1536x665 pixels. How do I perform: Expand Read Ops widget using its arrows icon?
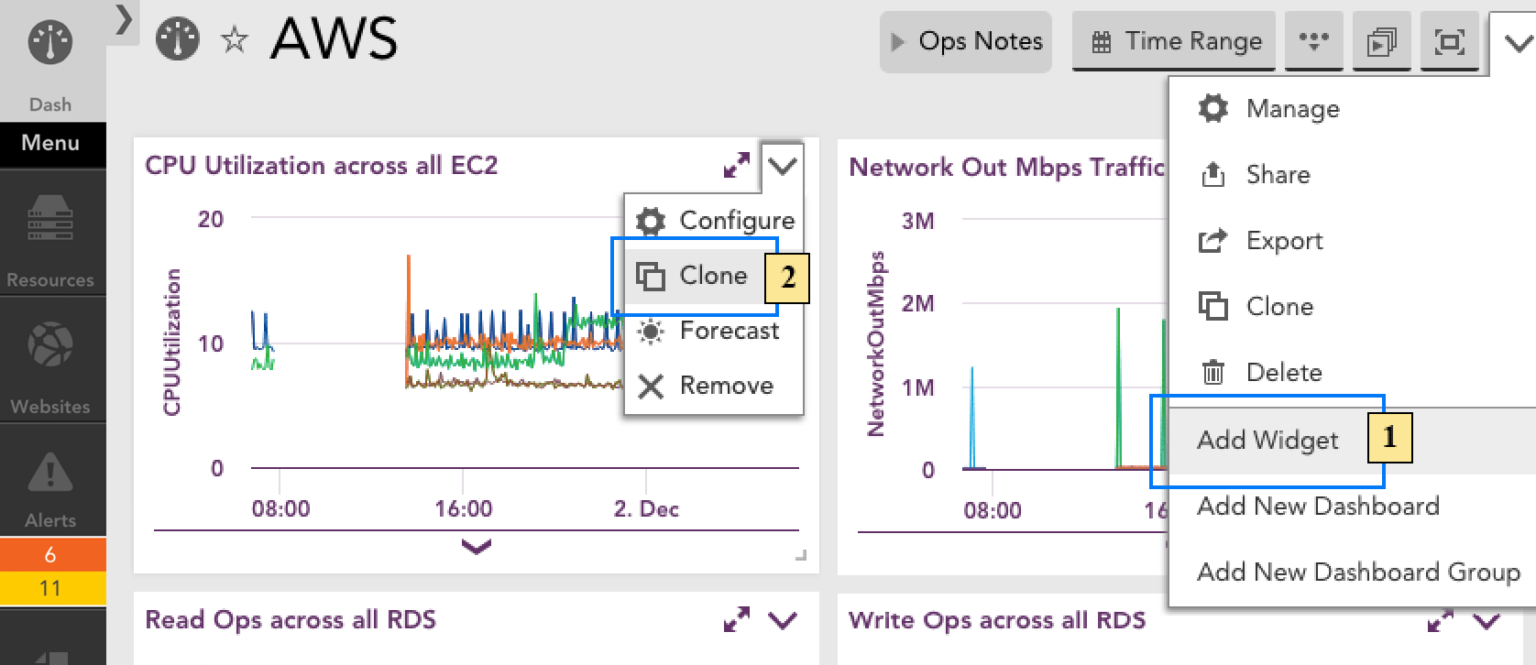737,619
